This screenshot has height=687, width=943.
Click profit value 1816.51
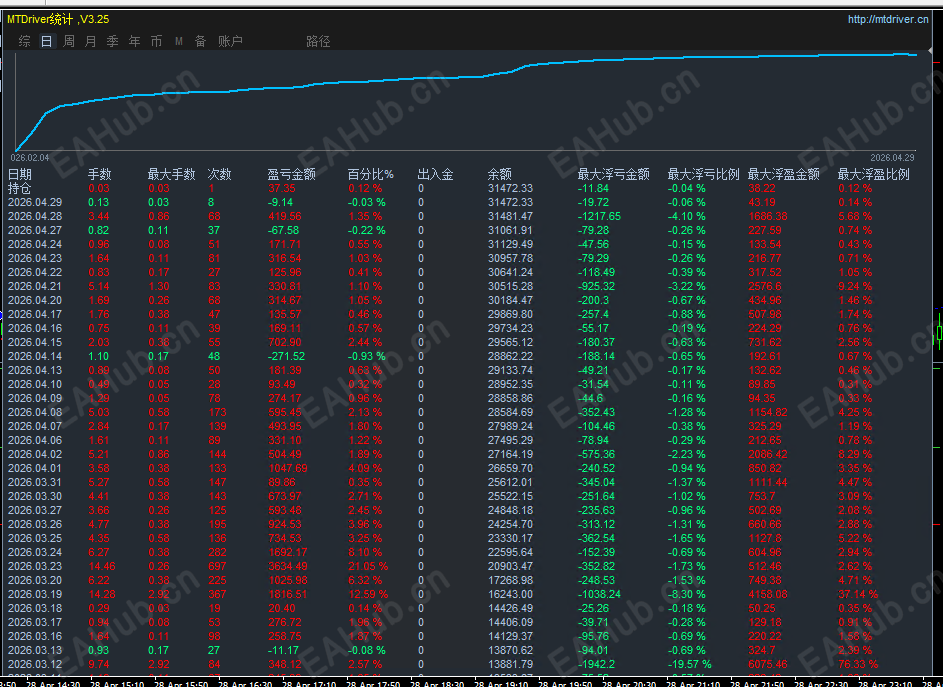coord(287,594)
